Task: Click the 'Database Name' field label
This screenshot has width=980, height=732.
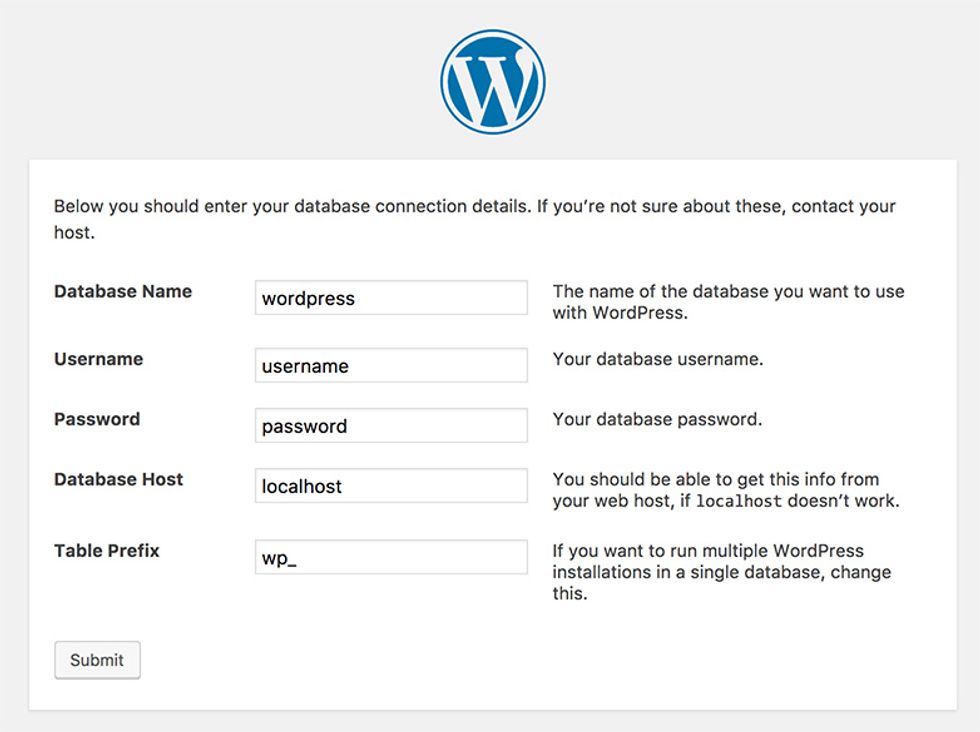Action: (123, 291)
